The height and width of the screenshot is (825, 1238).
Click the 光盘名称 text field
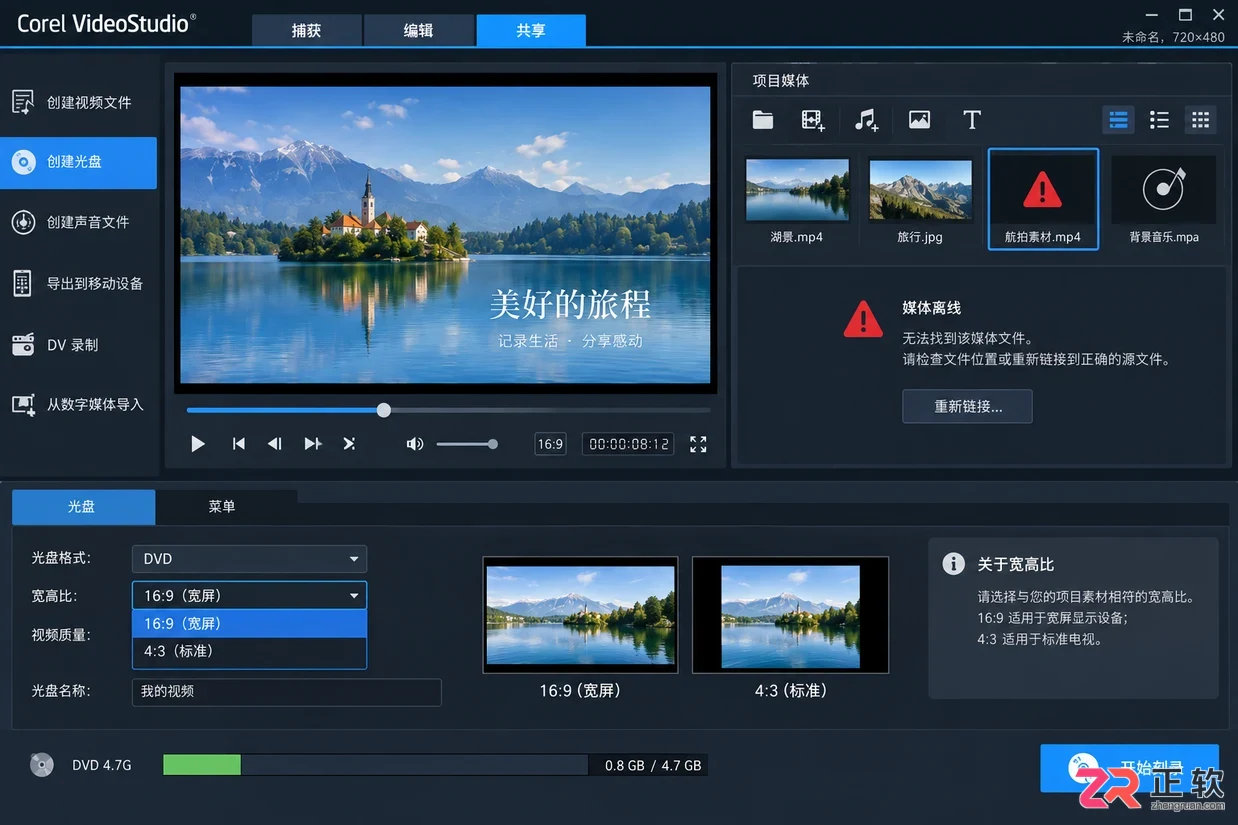click(x=286, y=692)
